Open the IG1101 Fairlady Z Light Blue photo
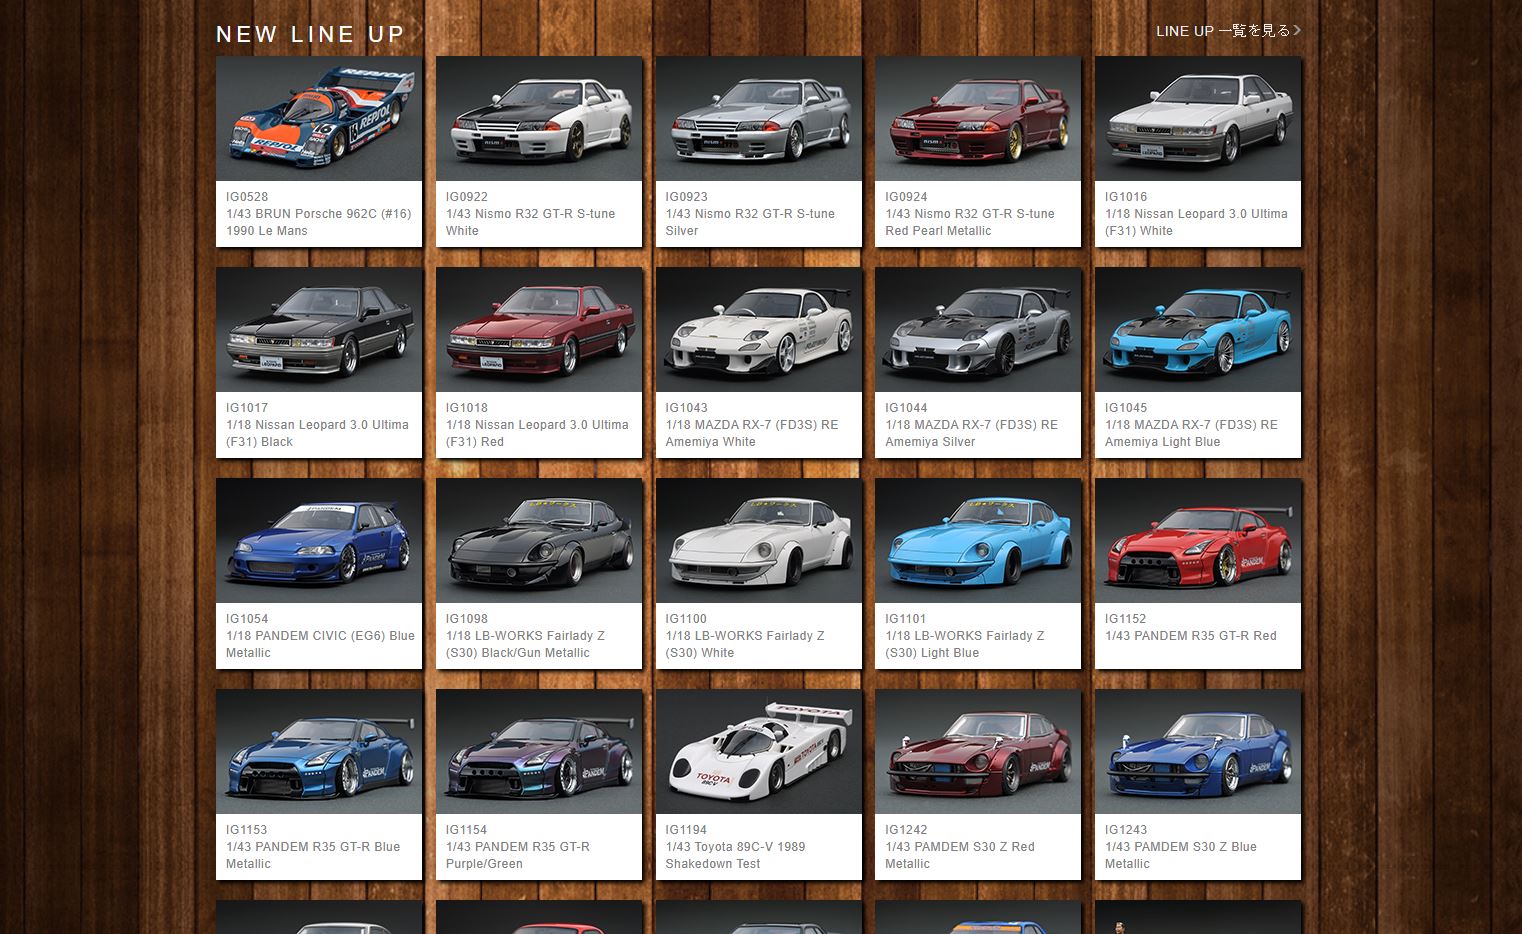Image resolution: width=1522 pixels, height=934 pixels. click(978, 541)
